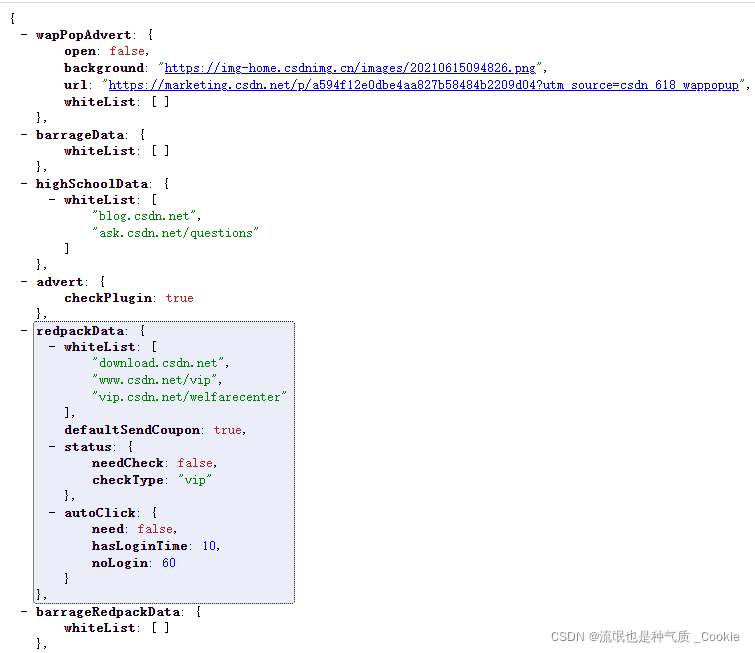This screenshot has height=653, width=755.
Task: Click the "download.csdn.net" string value
Action: click(158, 363)
